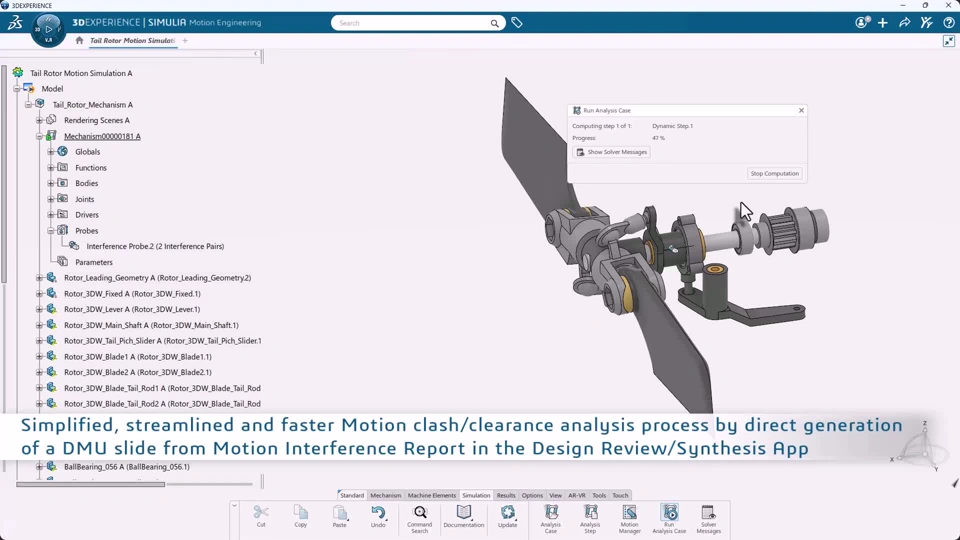The width and height of the screenshot is (960, 540).
Task: Click the Run Analysis Case icon
Action: coord(669,519)
